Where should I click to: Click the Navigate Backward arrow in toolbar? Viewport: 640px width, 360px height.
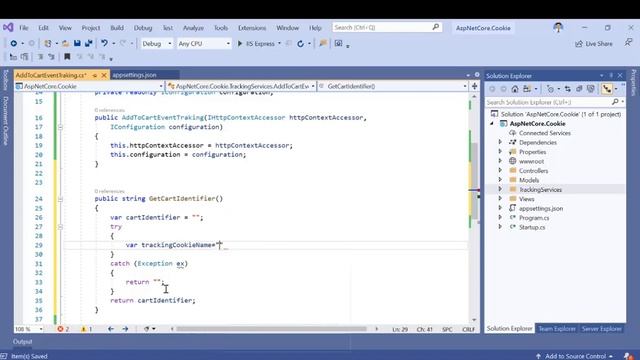coord(13,43)
